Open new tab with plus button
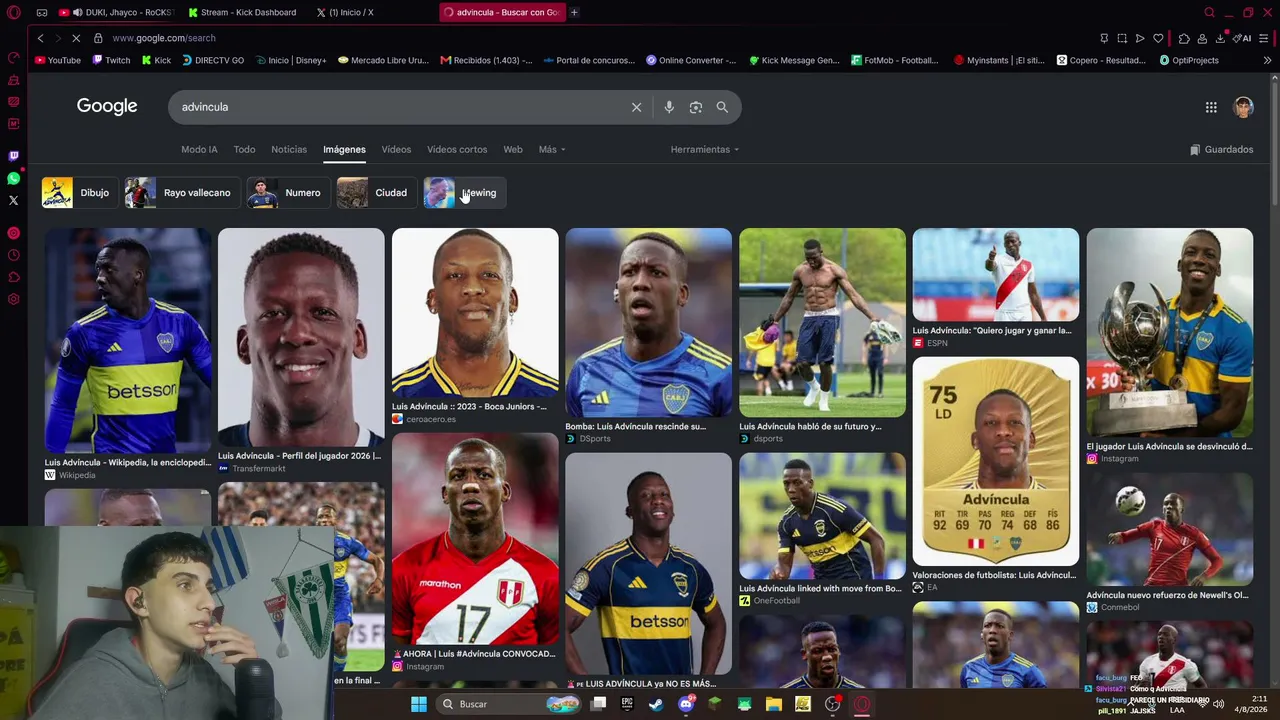 coord(574,12)
